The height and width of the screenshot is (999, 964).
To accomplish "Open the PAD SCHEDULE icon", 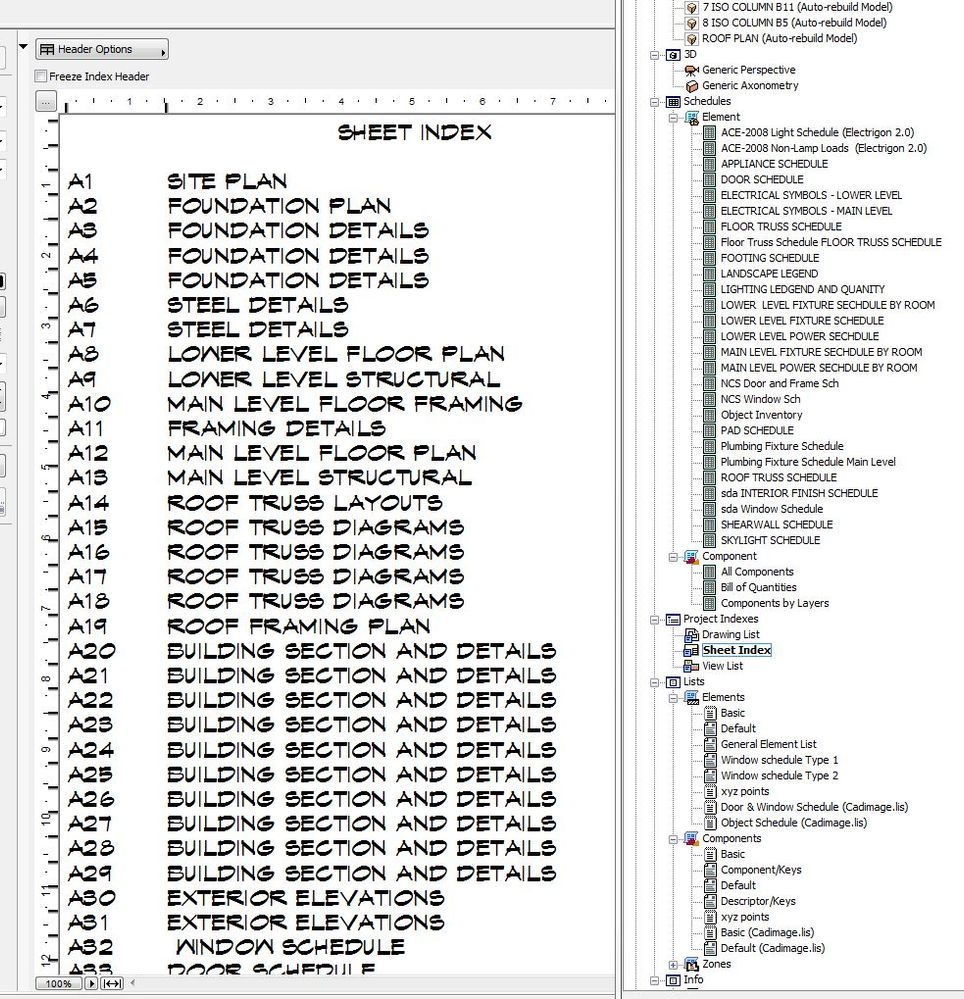I will tap(709, 431).
